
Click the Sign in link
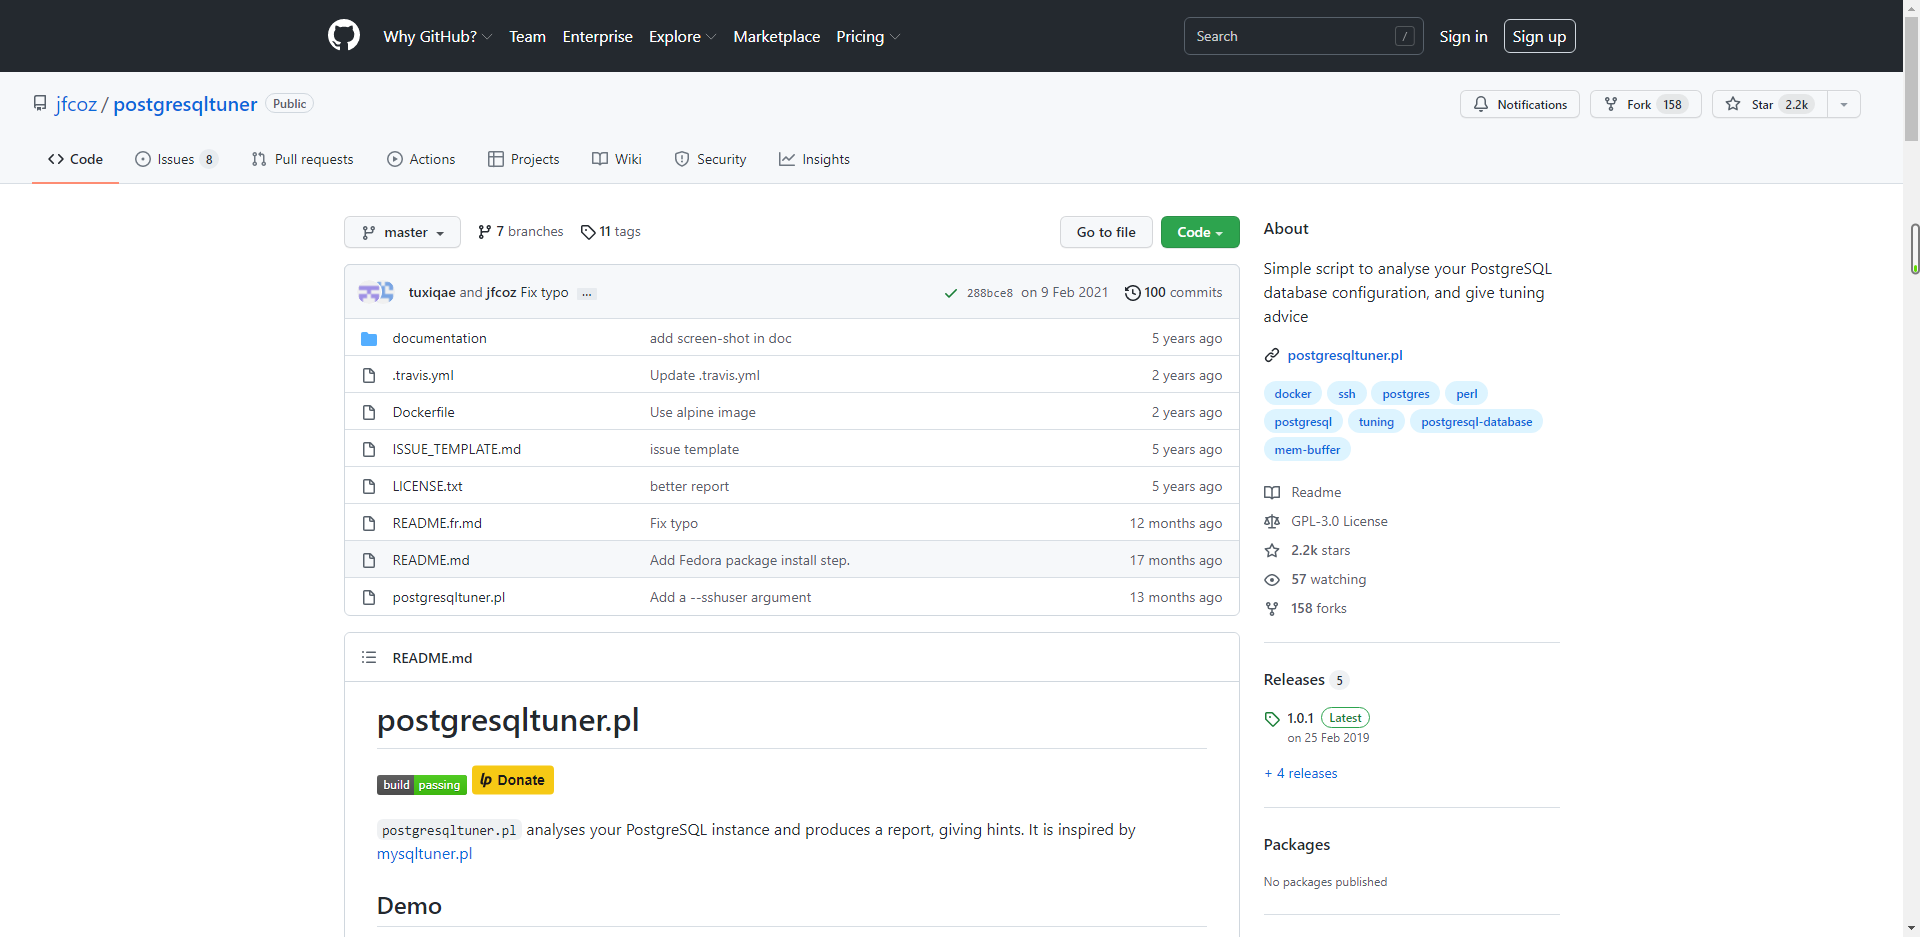pyautogui.click(x=1463, y=36)
